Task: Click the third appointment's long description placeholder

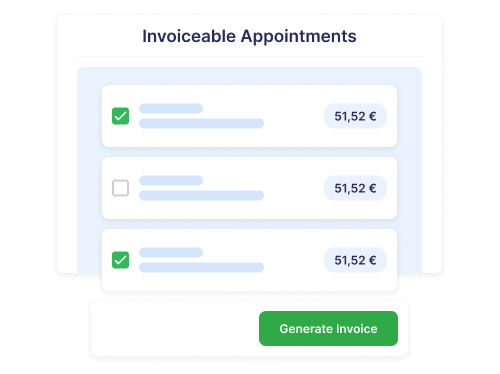Action: [201, 267]
